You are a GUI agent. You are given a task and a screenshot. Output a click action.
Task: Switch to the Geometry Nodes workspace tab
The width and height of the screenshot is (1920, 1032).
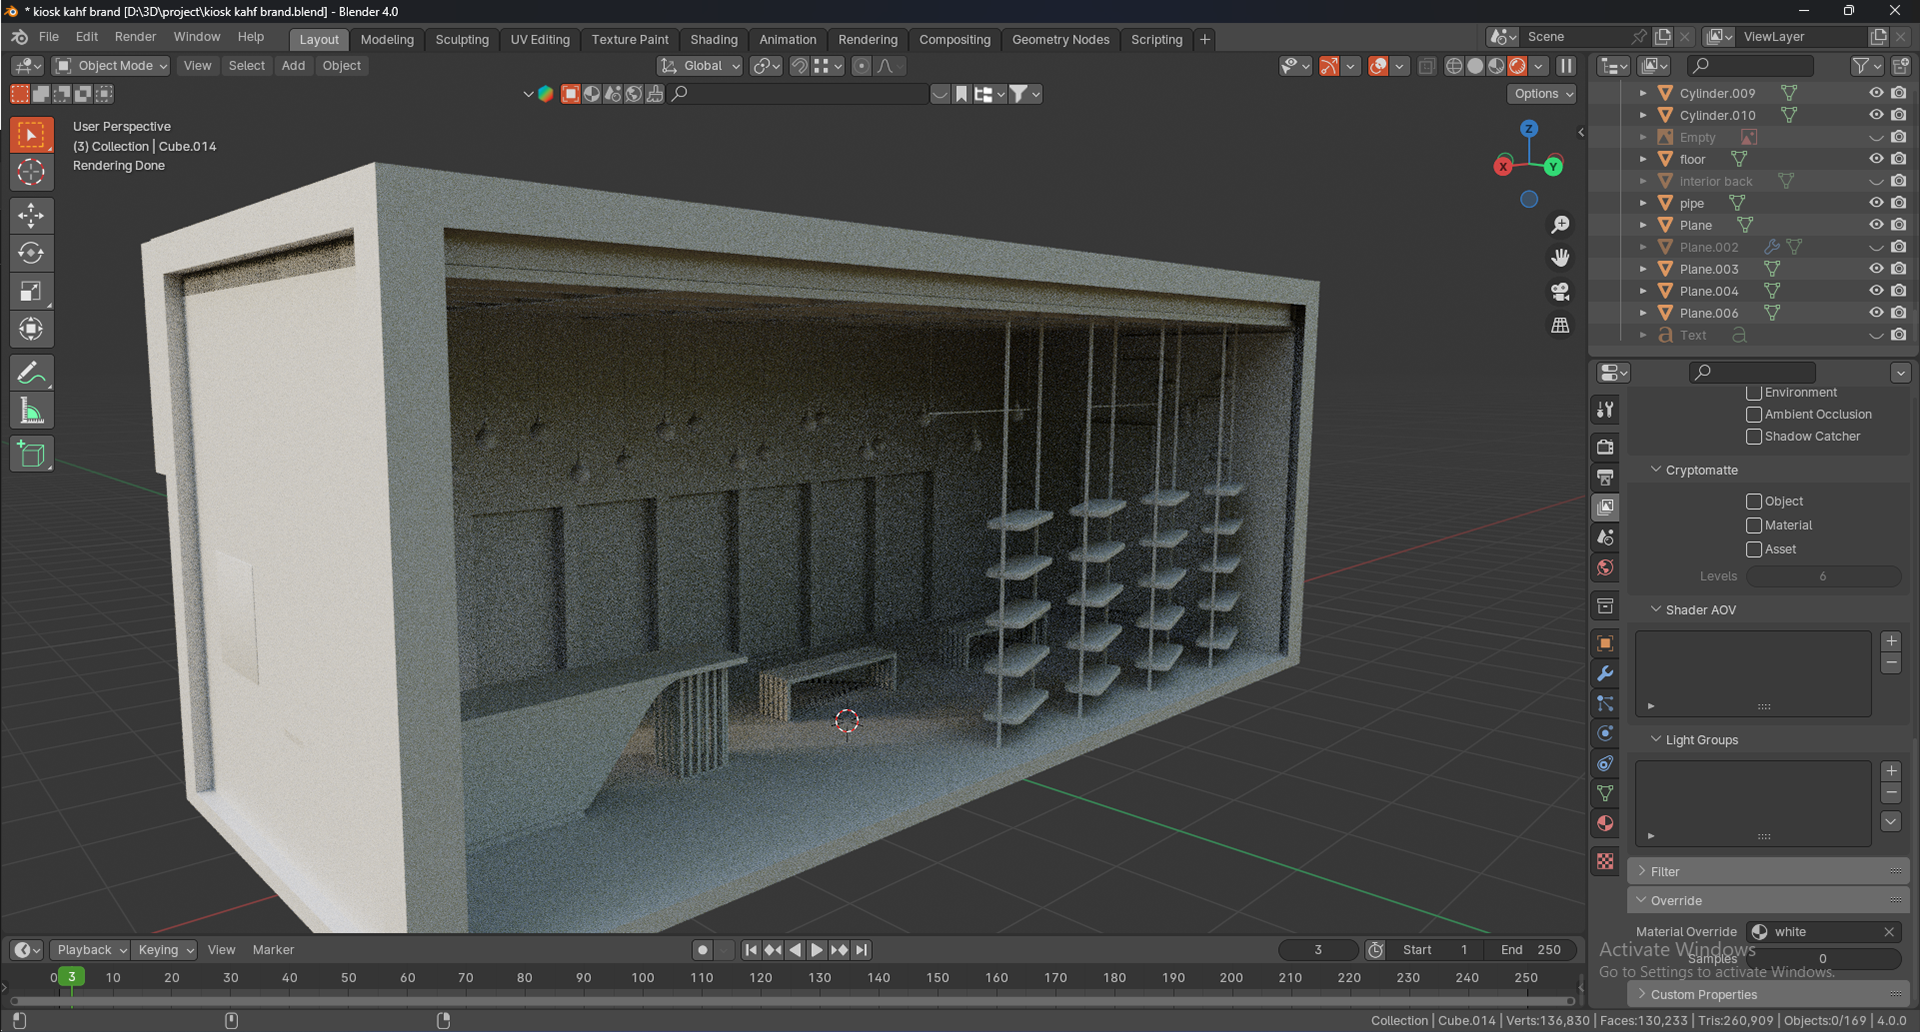(x=1061, y=40)
